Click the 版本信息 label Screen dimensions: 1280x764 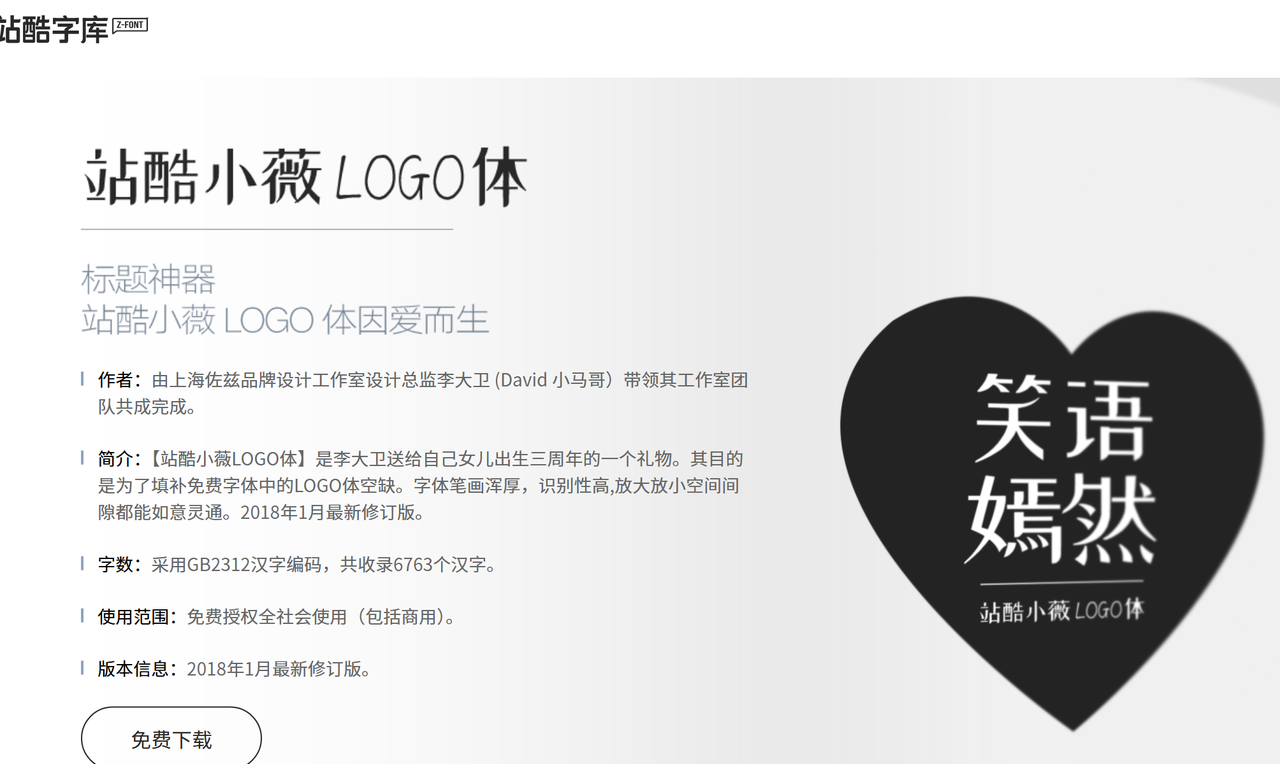pyautogui.click(x=132, y=668)
